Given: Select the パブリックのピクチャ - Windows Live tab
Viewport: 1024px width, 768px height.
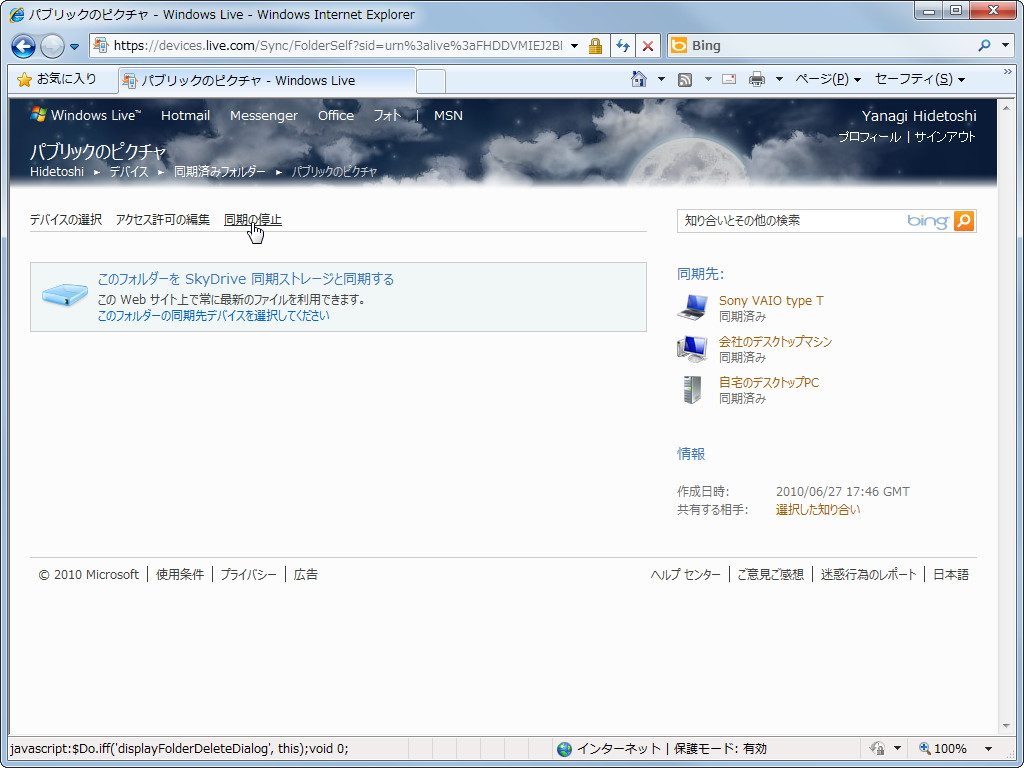Looking at the screenshot, I should click(266, 81).
